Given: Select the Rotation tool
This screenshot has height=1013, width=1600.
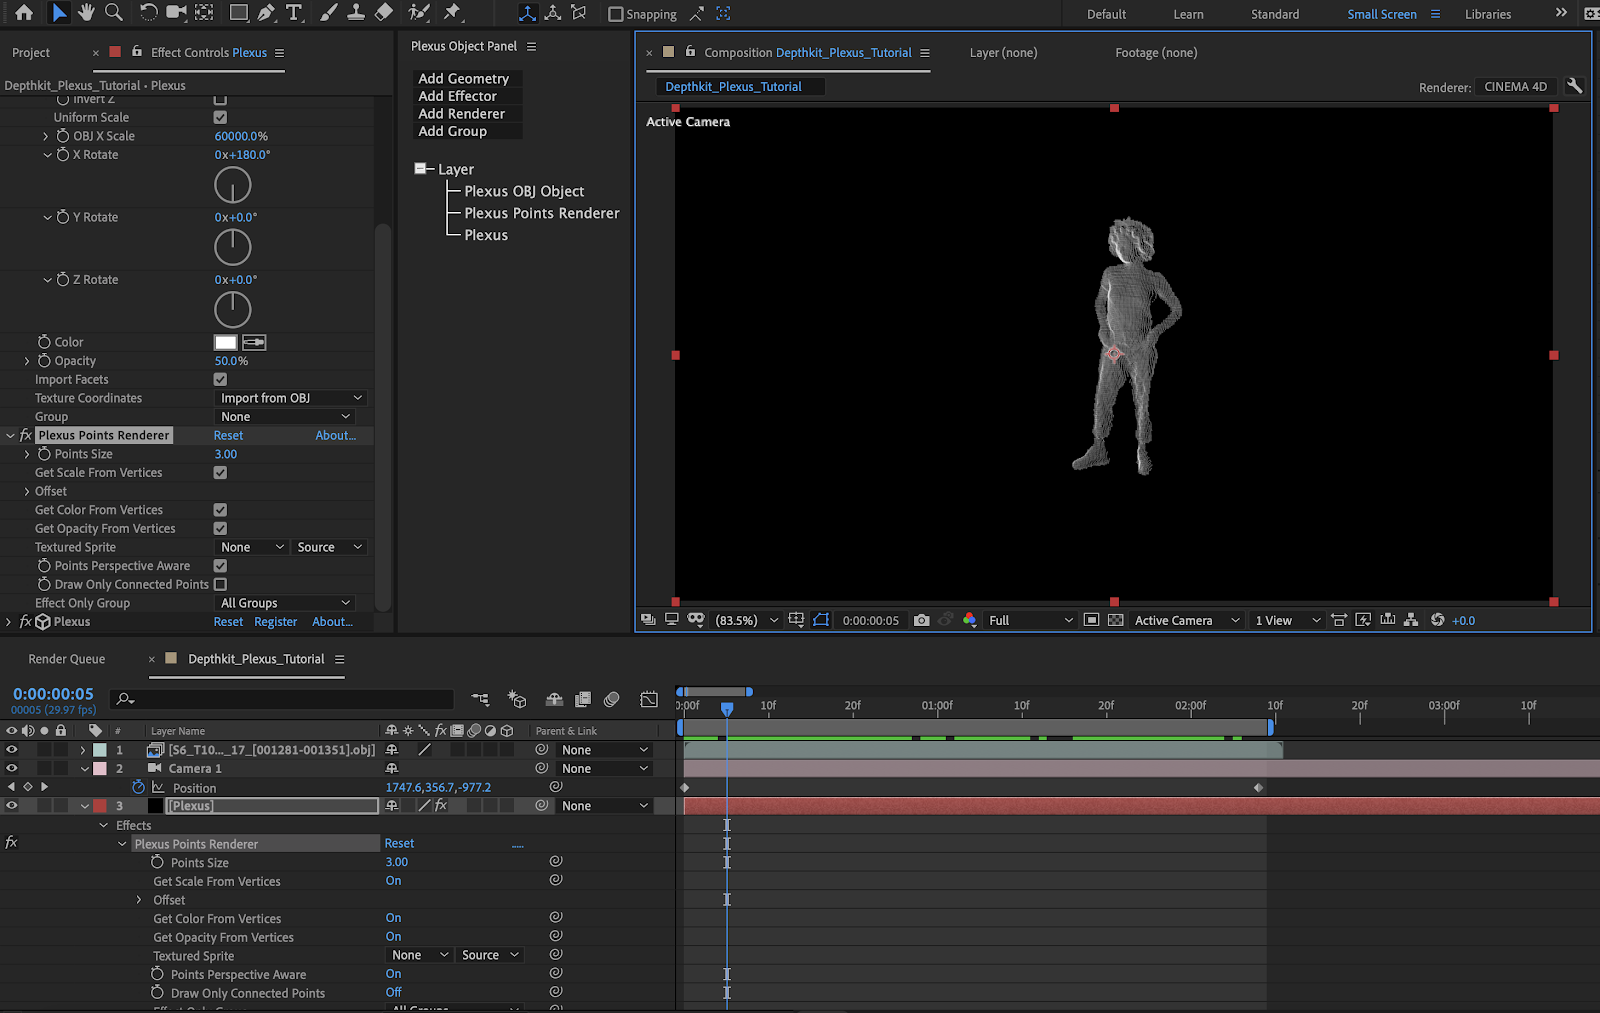Looking at the screenshot, I should pos(148,13).
